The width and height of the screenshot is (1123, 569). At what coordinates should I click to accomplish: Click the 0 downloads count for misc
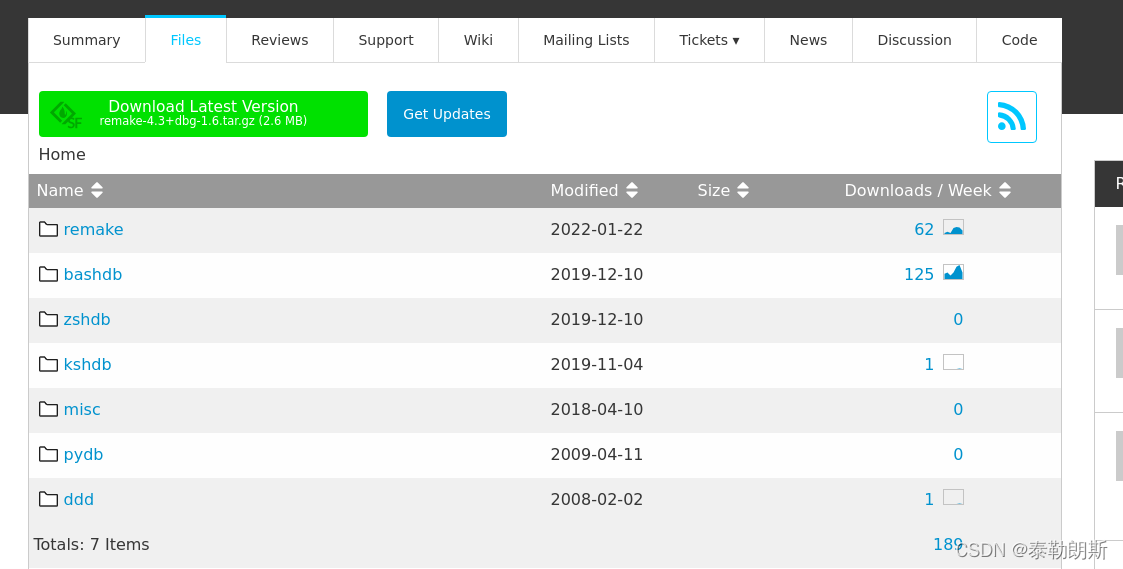click(958, 409)
